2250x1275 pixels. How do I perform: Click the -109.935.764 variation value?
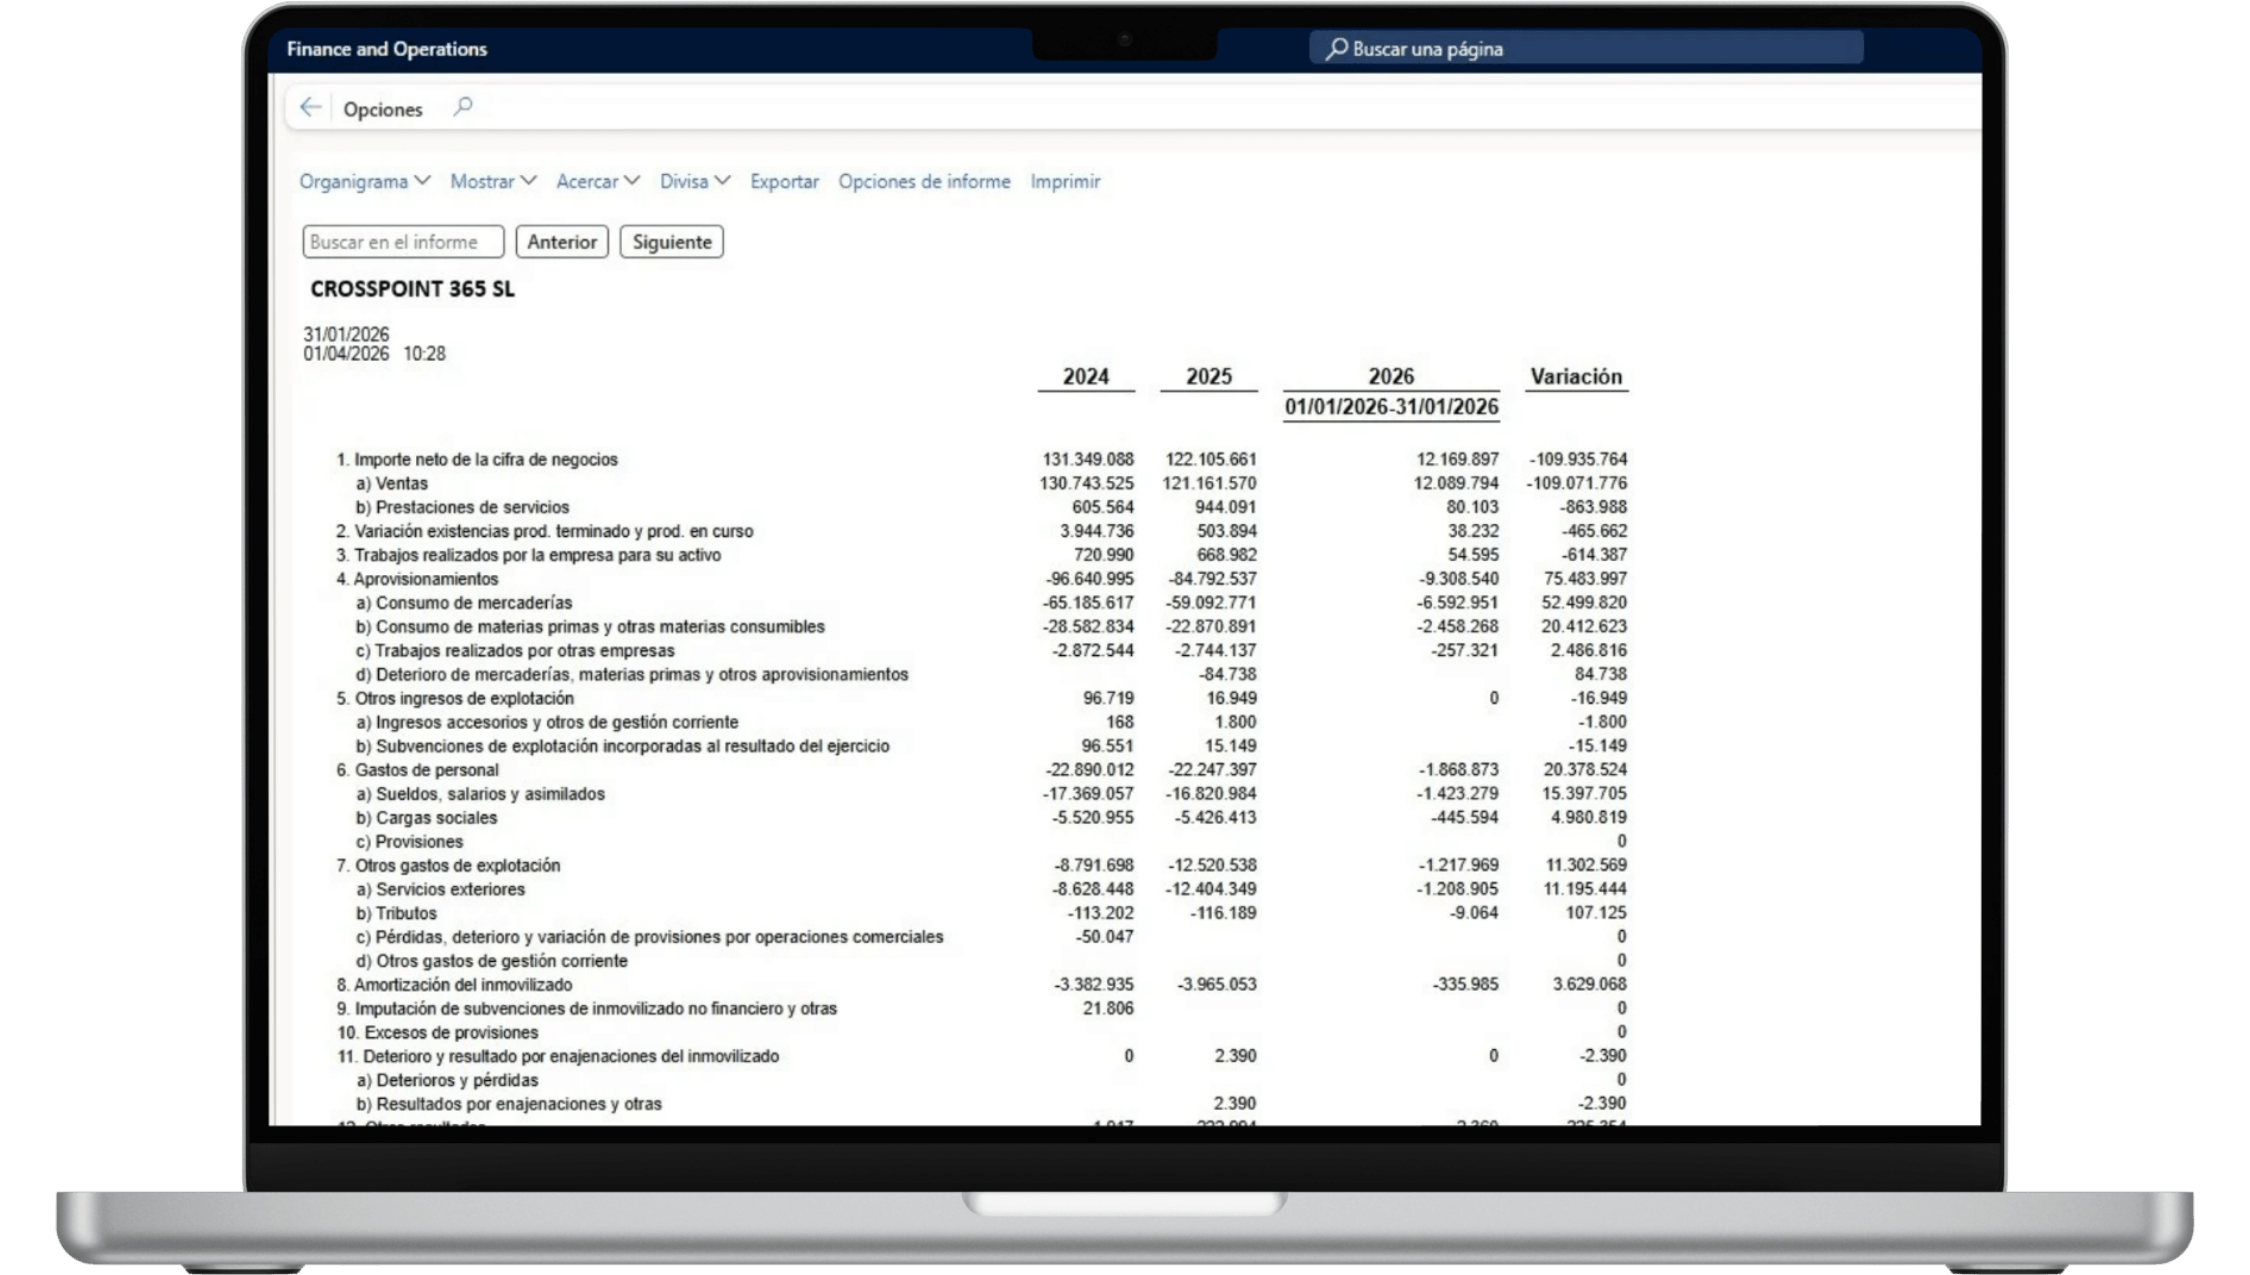[x=1578, y=460]
